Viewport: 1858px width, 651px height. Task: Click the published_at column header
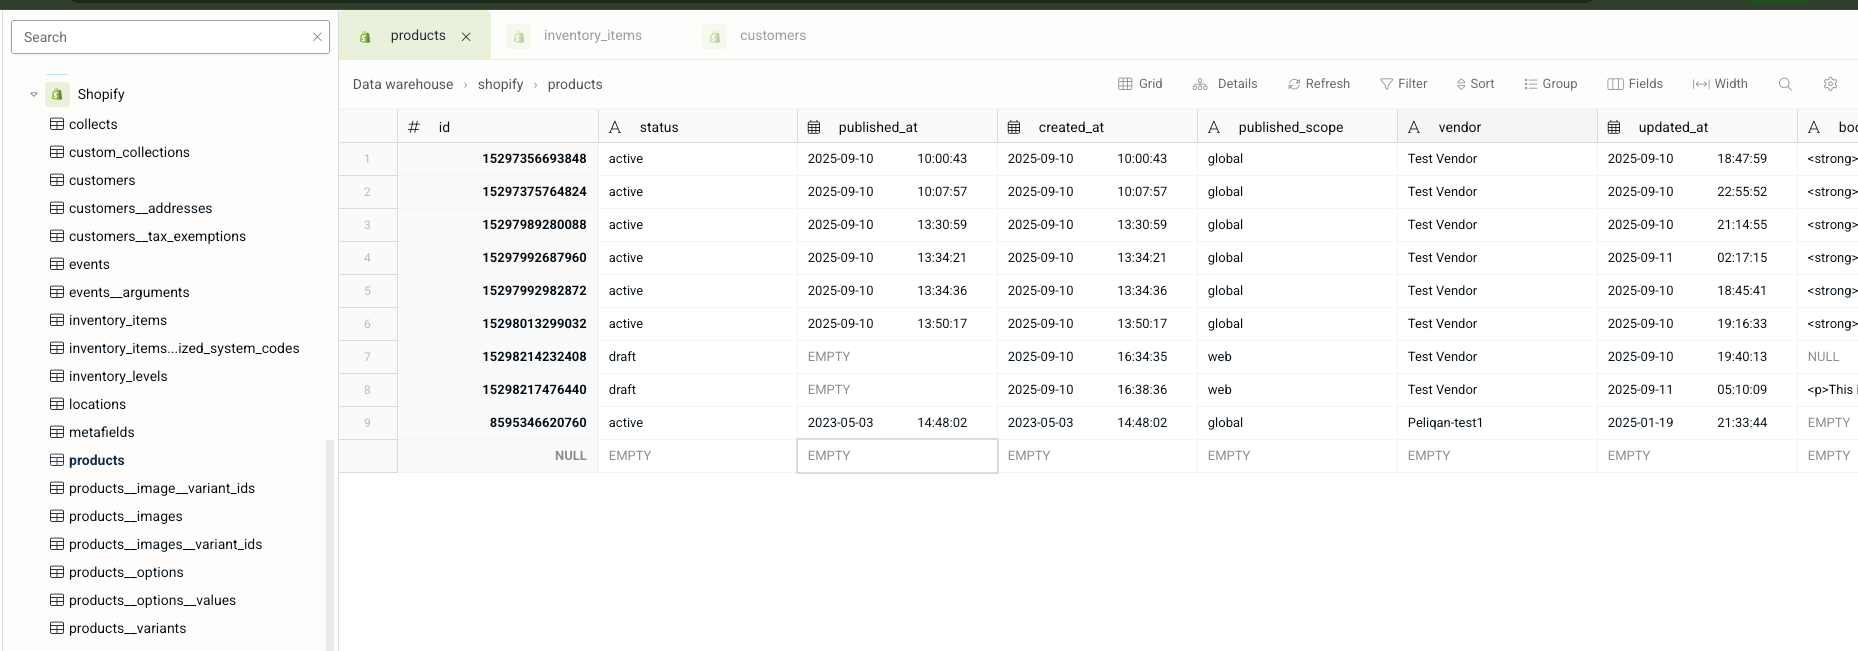pos(898,127)
